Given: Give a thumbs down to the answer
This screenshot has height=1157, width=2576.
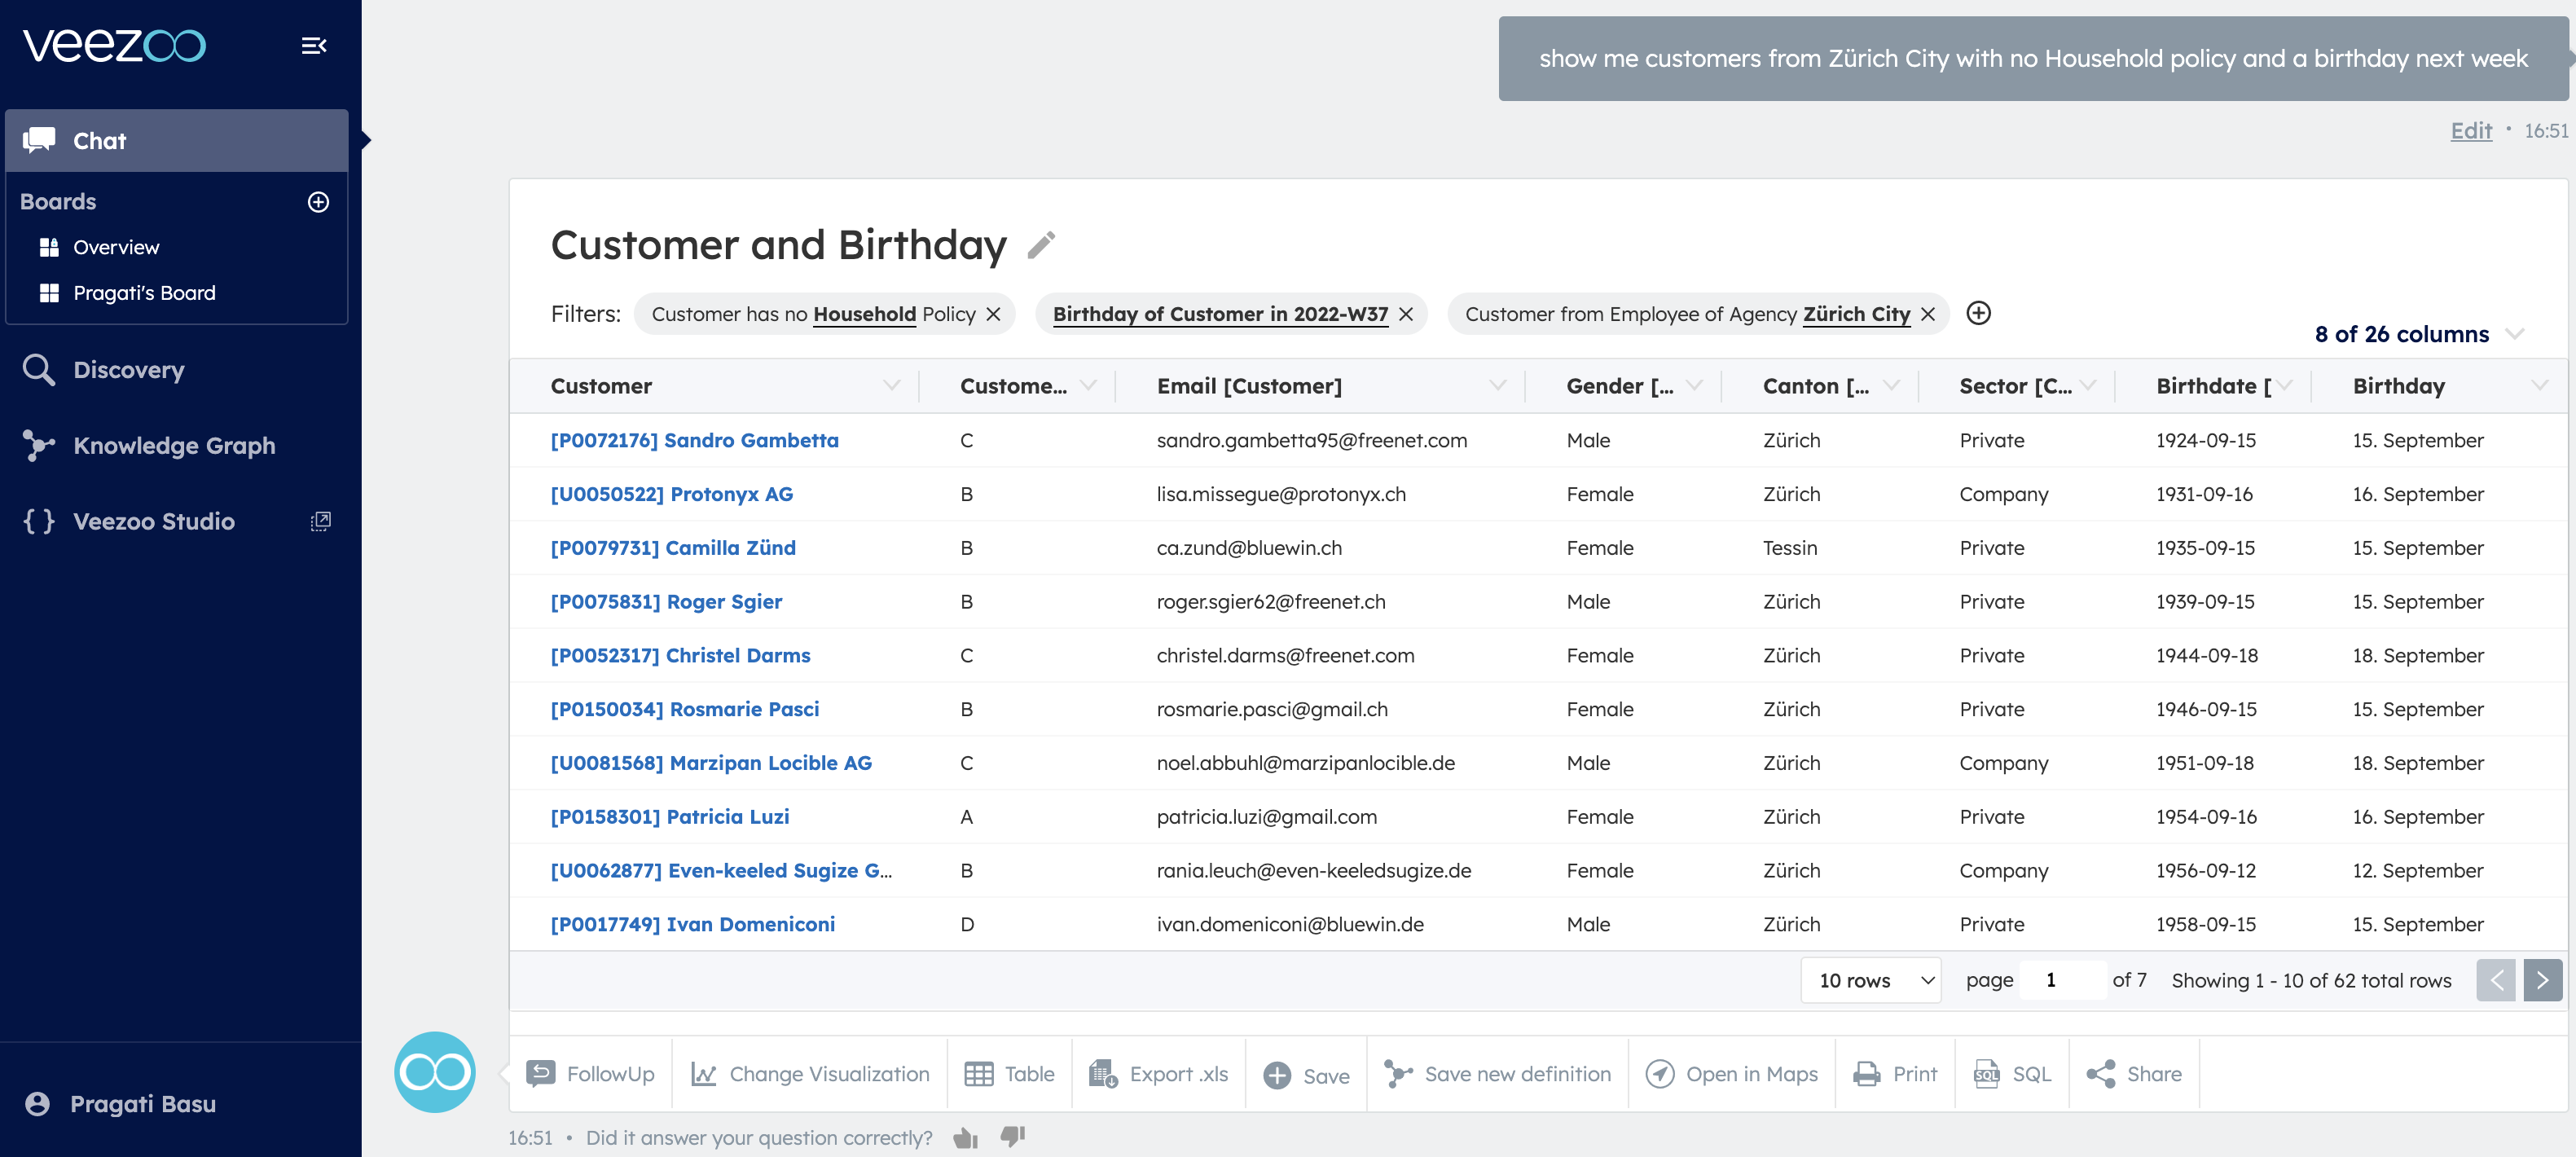Looking at the screenshot, I should [1013, 1137].
